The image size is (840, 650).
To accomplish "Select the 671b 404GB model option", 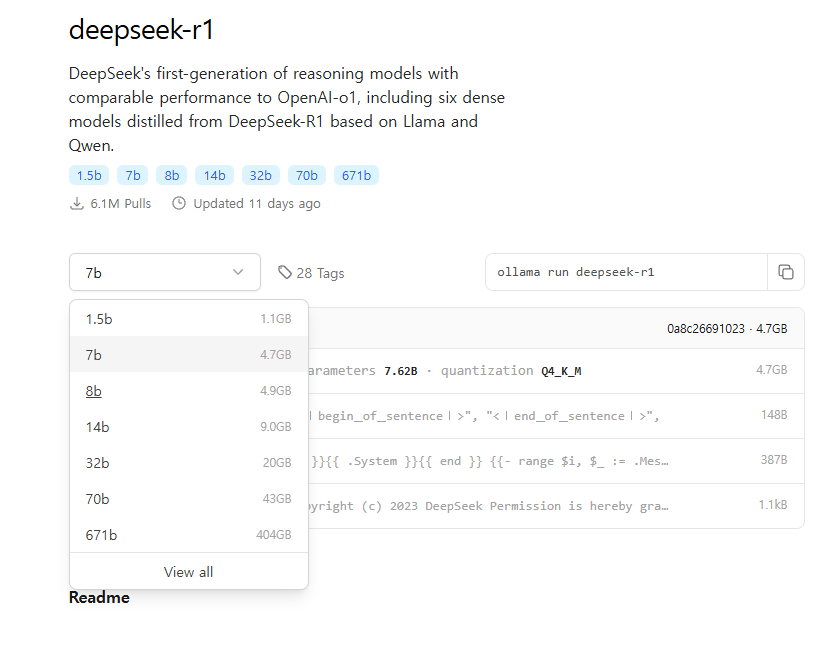I will click(x=188, y=535).
